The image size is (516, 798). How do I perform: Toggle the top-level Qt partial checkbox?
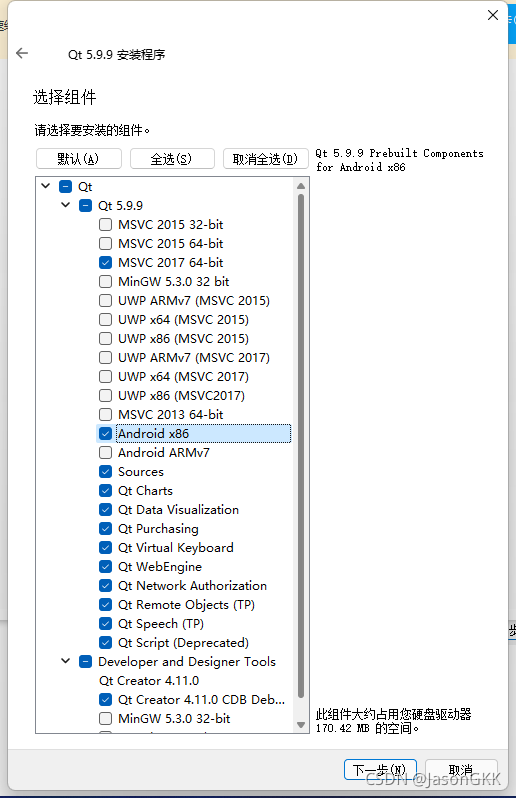point(65,186)
